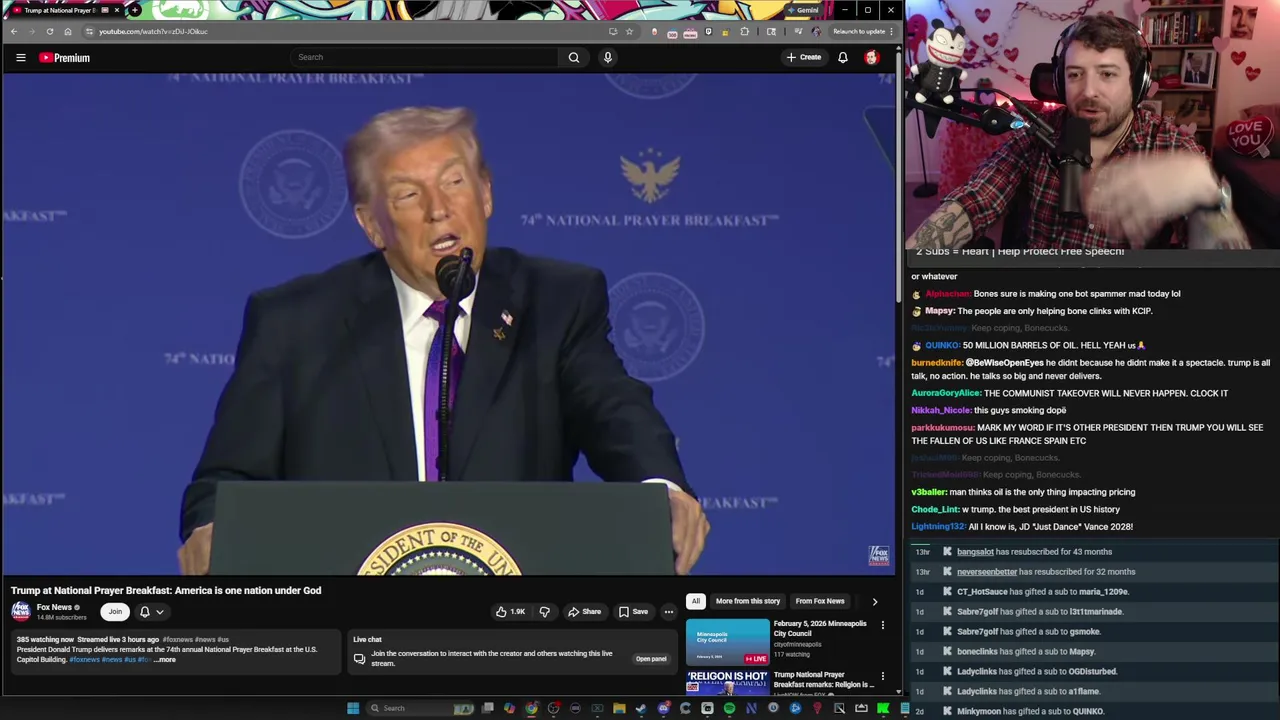Click Ladycliniks gifted sub to OGDisturbed
The height and width of the screenshot is (720, 1280).
[x=1037, y=672]
